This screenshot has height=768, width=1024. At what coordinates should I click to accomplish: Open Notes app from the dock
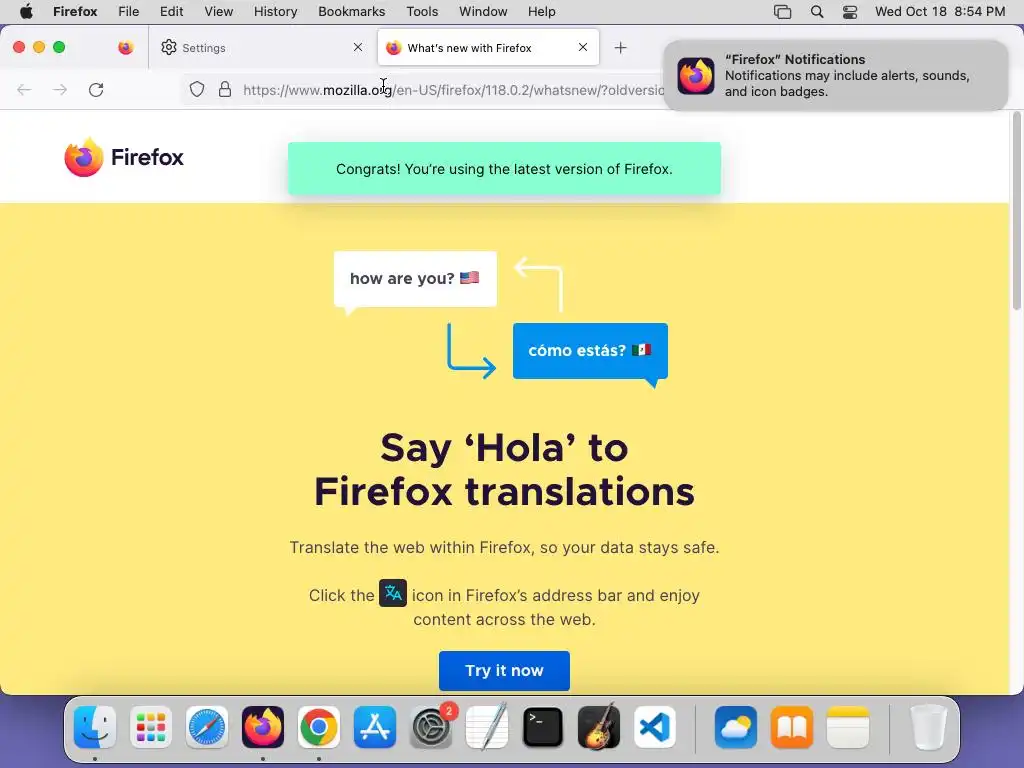click(x=848, y=727)
